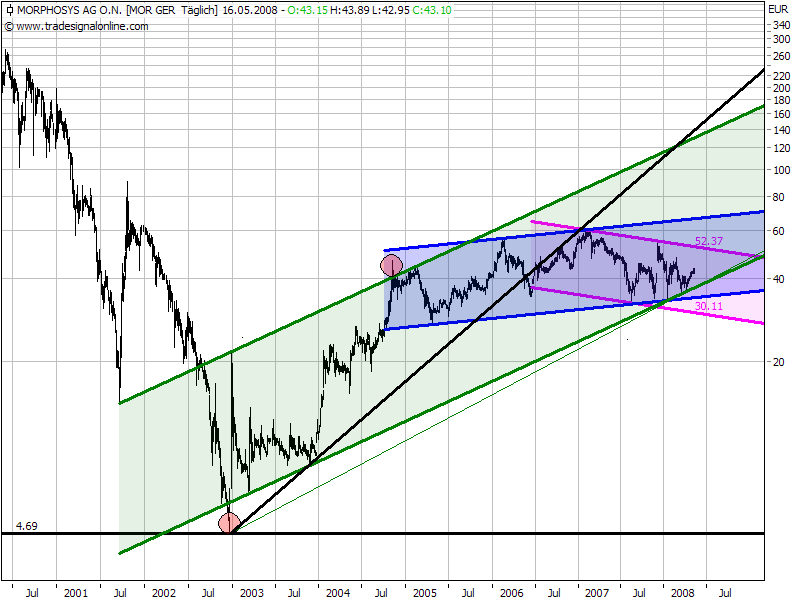The width and height of the screenshot is (800, 600).
Task: Click the close value C:43.10
Action: (x=432, y=10)
